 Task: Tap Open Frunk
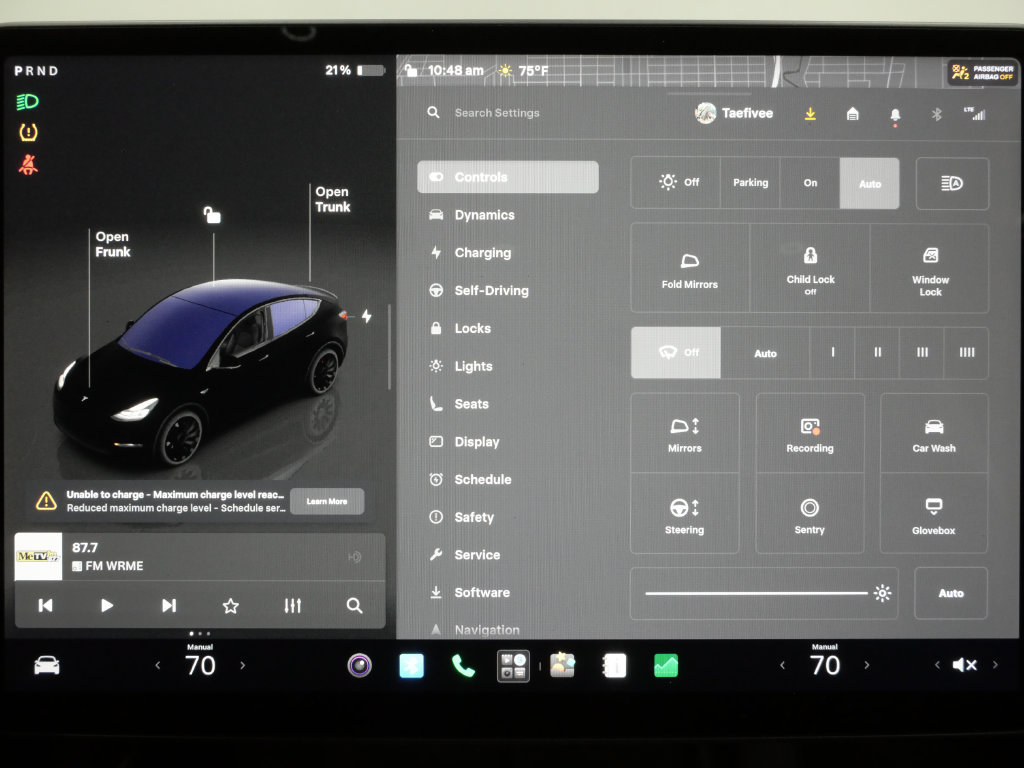tap(112, 244)
